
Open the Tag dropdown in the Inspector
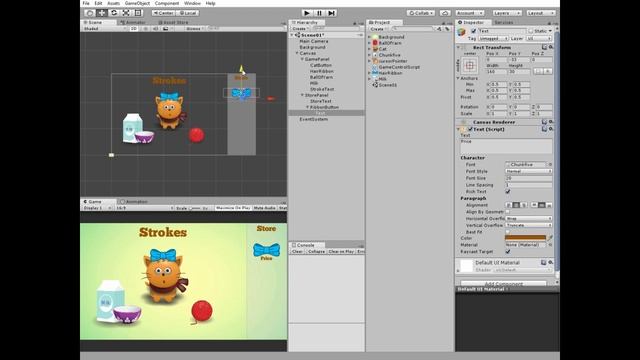pos(493,38)
